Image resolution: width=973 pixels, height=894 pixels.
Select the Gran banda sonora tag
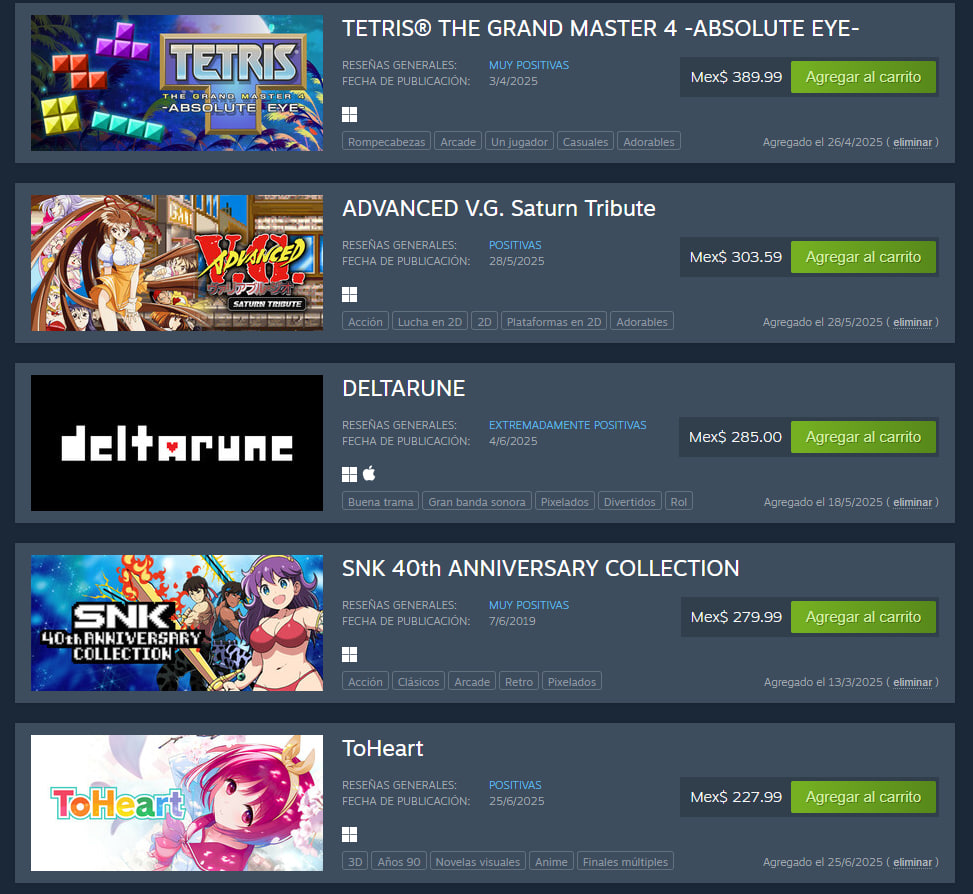(x=477, y=501)
